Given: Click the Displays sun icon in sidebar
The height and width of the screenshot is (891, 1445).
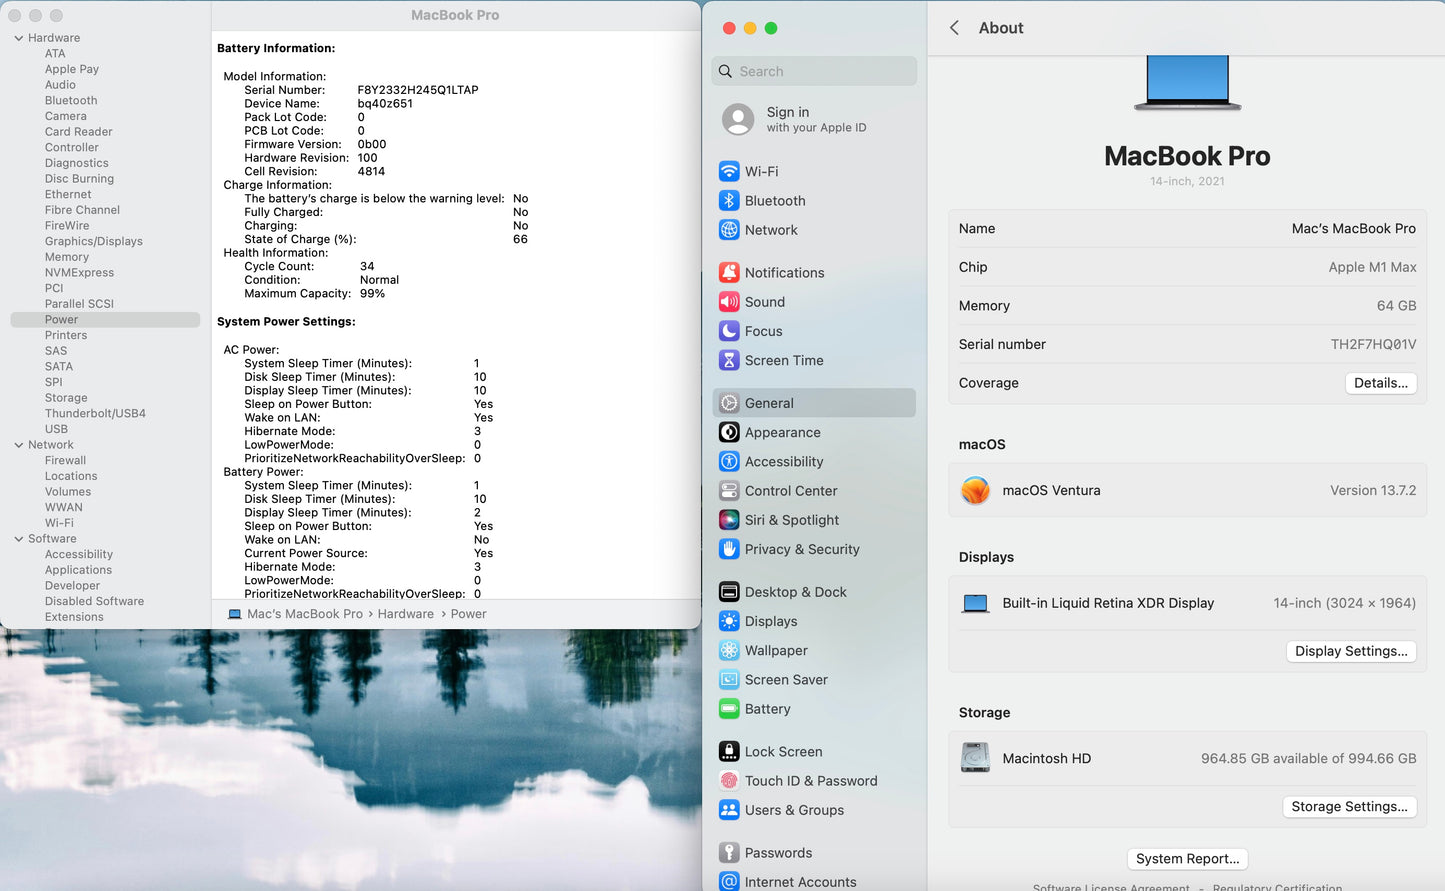Looking at the screenshot, I should (x=729, y=621).
